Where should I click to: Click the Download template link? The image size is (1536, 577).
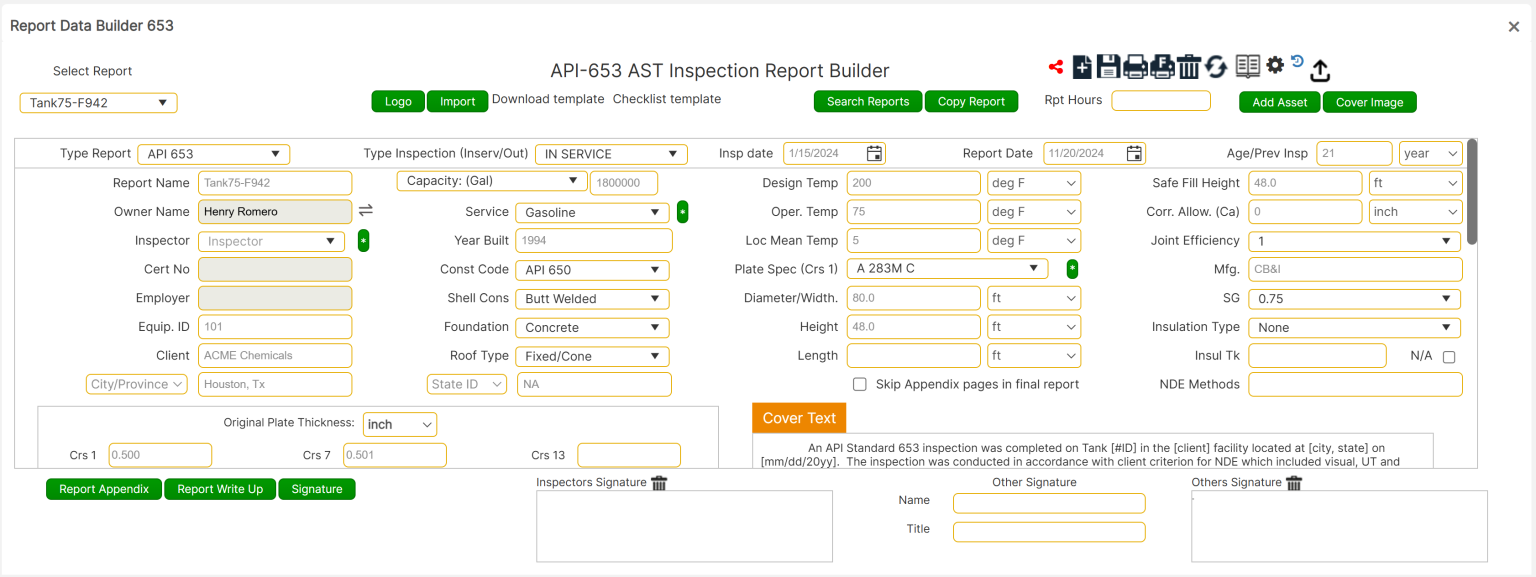(548, 99)
